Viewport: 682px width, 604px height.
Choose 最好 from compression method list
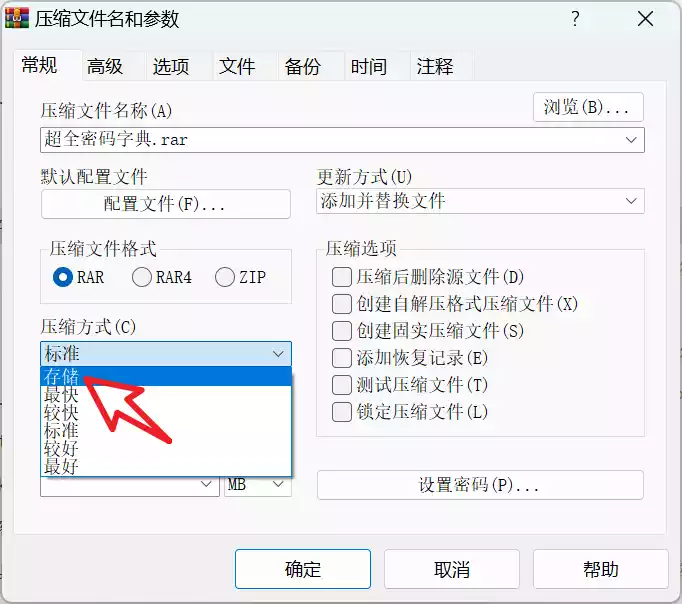pyautogui.click(x=62, y=466)
